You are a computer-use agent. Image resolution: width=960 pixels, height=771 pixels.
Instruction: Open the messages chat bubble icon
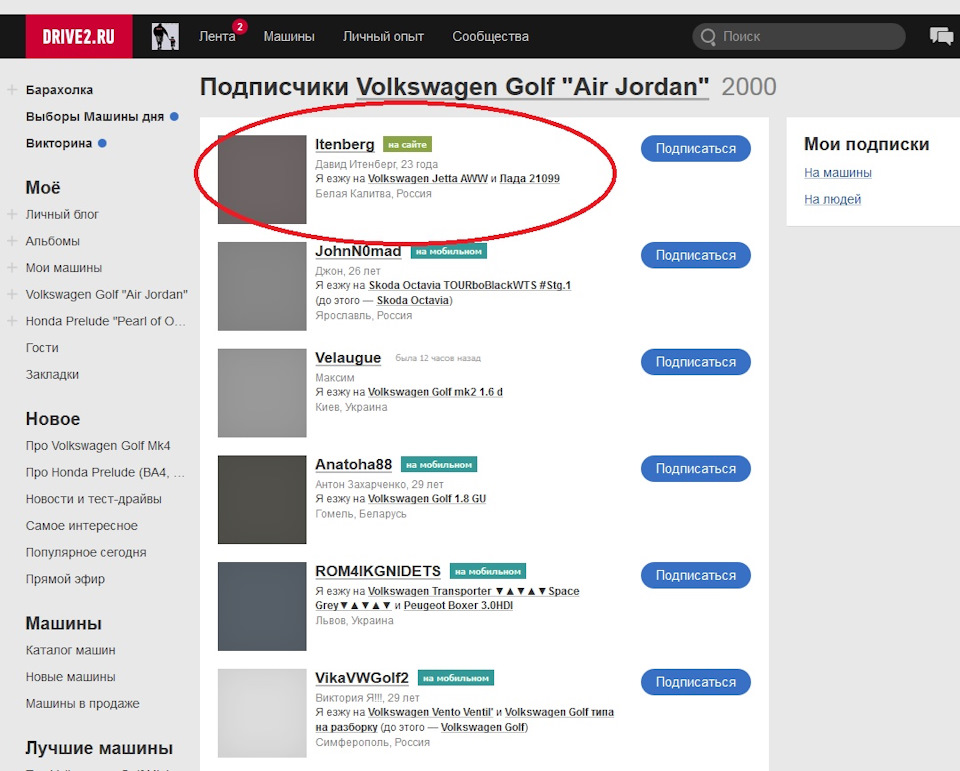(x=941, y=36)
